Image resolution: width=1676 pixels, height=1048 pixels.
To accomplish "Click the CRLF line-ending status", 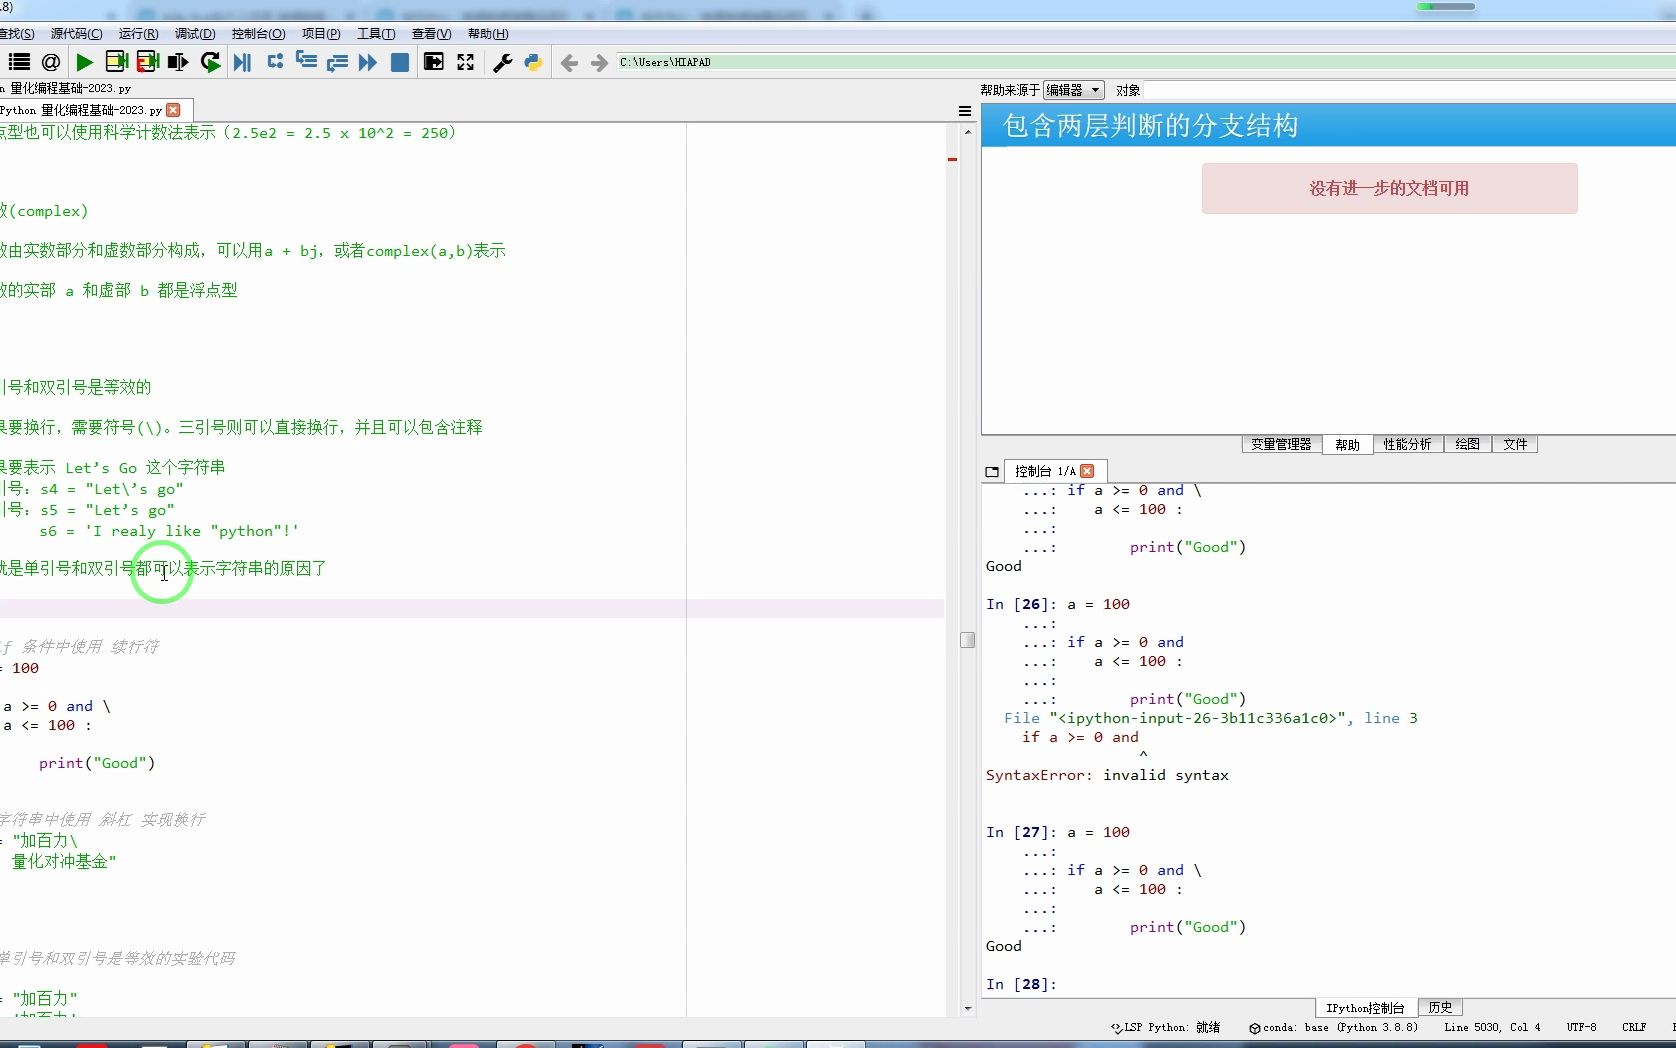I will (1634, 1027).
